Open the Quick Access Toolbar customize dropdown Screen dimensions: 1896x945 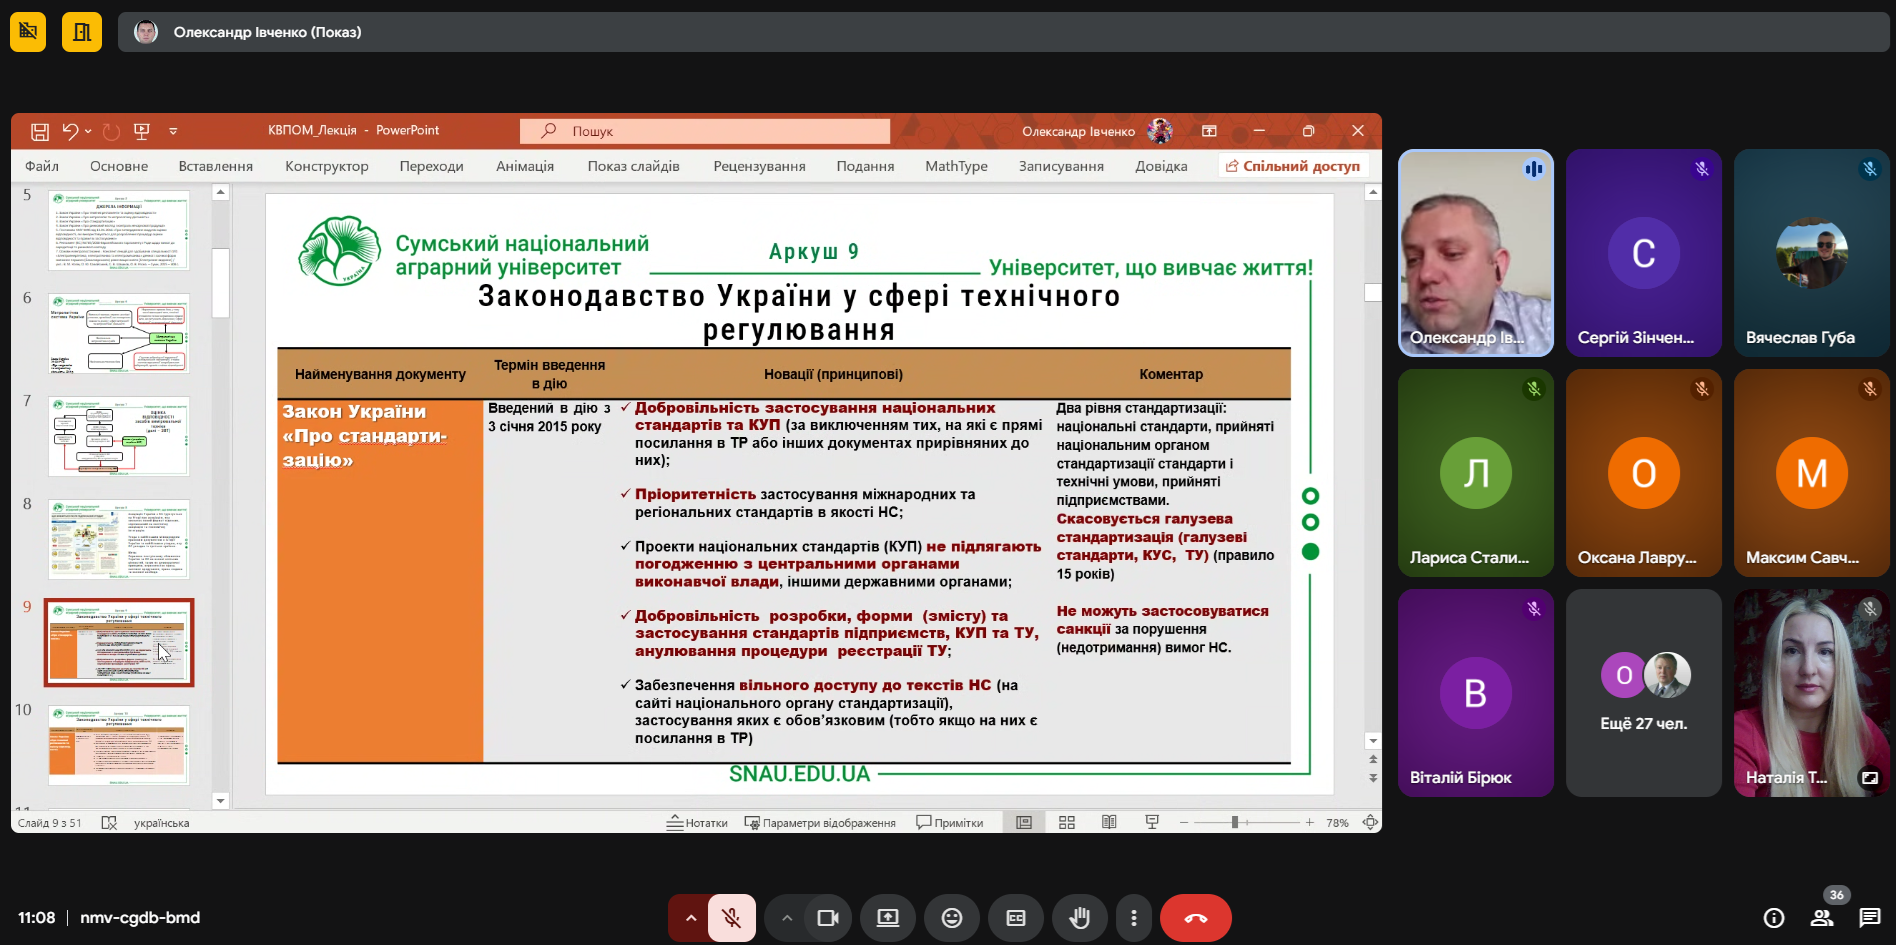pyautogui.click(x=173, y=131)
